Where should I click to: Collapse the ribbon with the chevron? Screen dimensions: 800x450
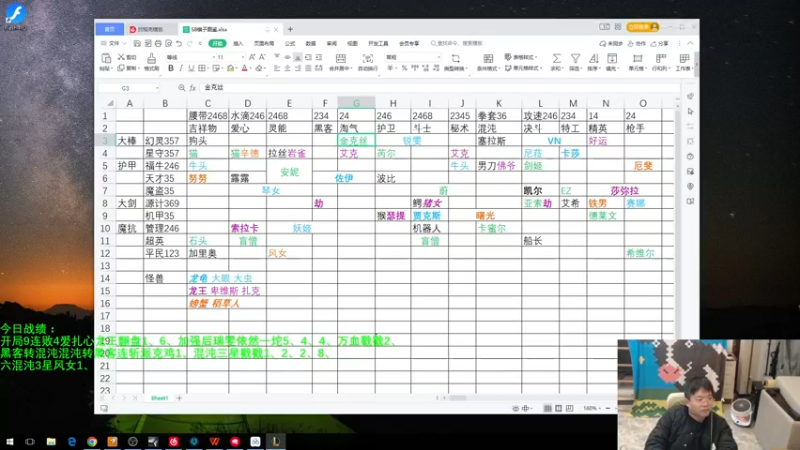tap(690, 43)
